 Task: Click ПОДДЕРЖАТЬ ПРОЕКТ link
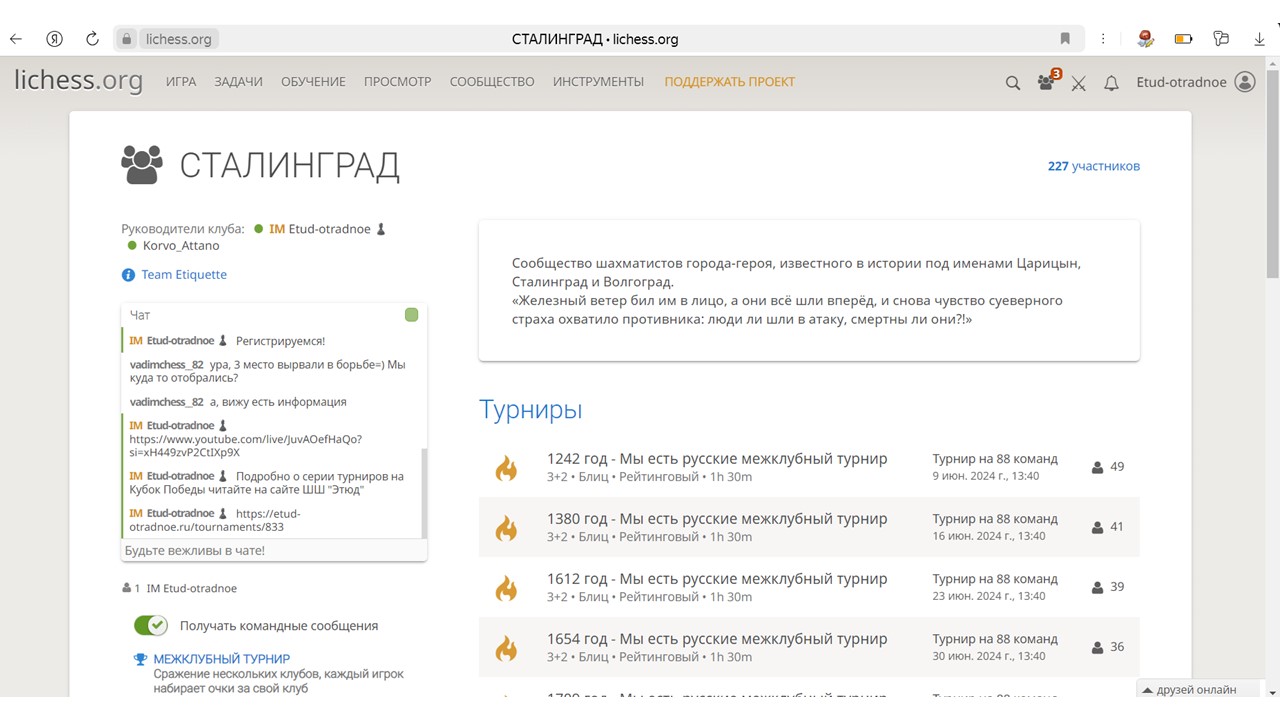click(x=730, y=82)
